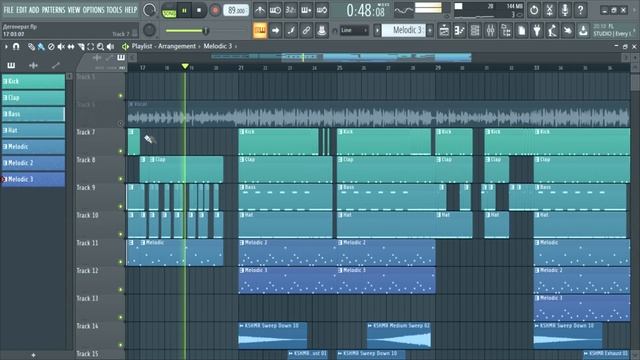Select the Melodic 2 pattern in picker
This screenshot has width=640, height=360.
tap(33, 163)
